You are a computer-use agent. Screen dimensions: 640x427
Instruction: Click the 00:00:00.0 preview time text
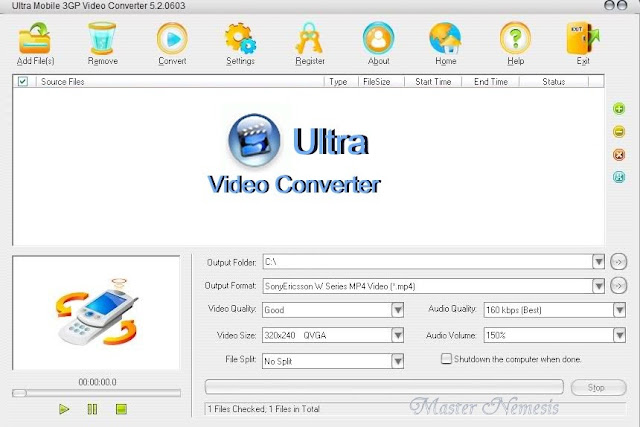pyautogui.click(x=98, y=382)
